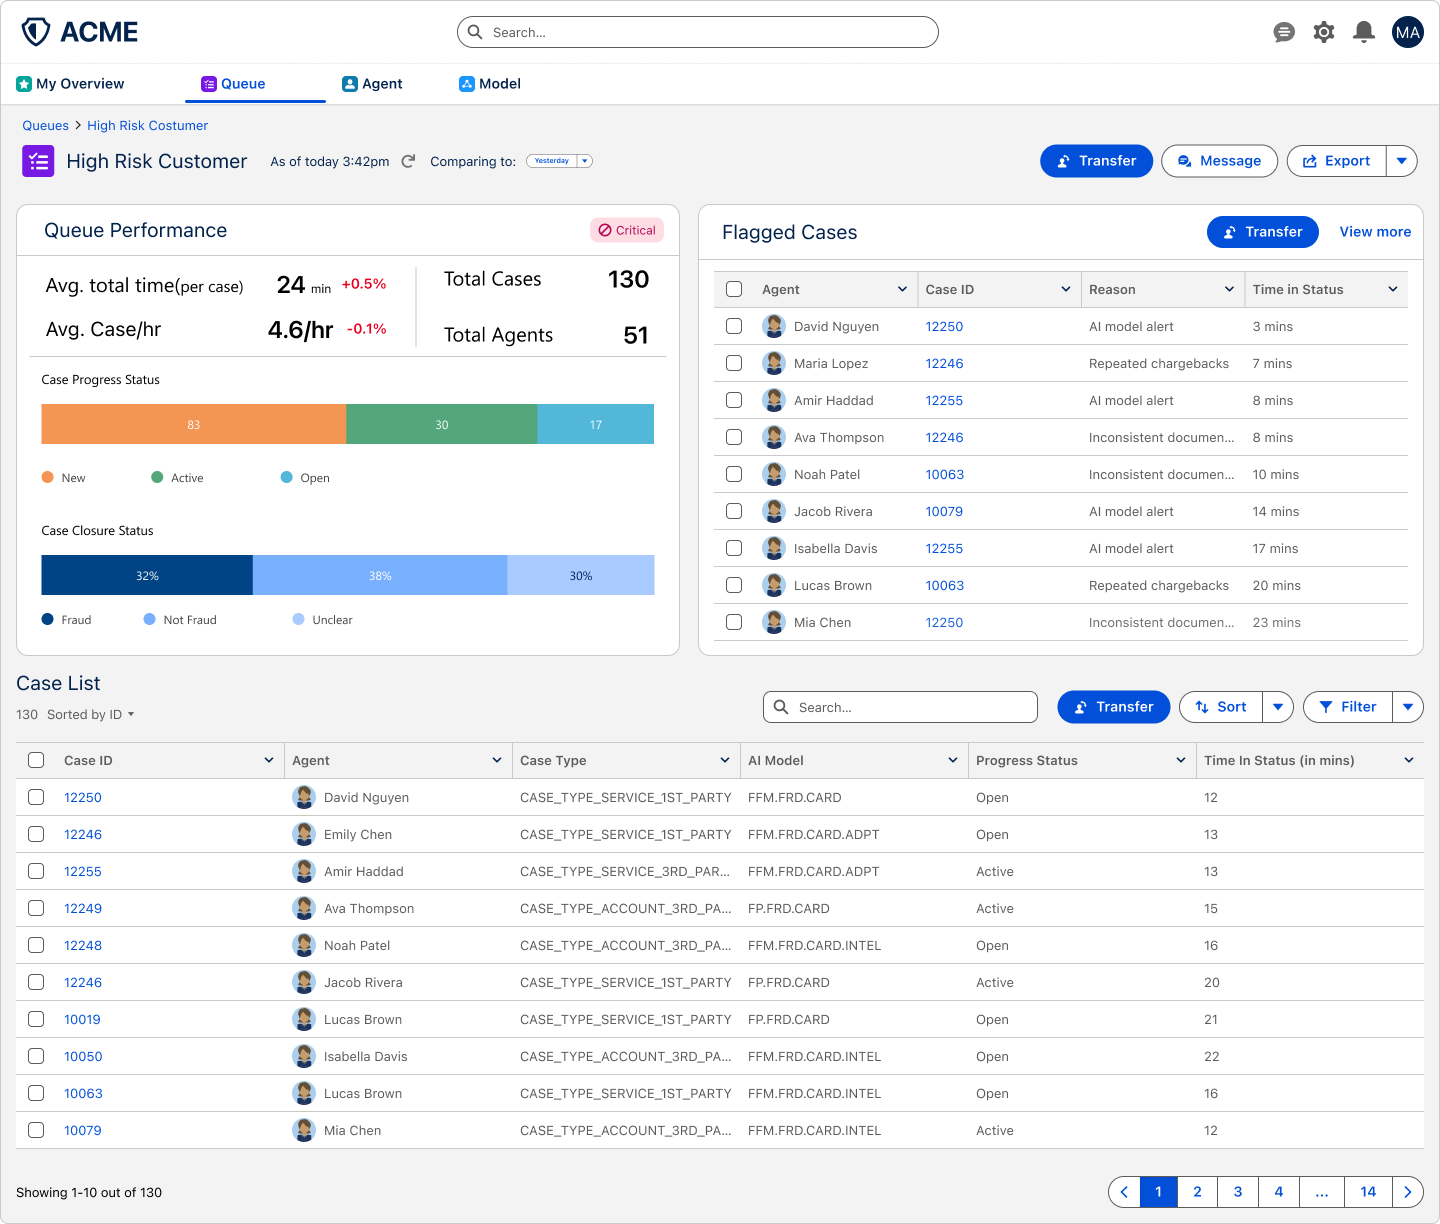Click Maria Lopez's avatar in Flagged Cases
The height and width of the screenshot is (1224, 1440).
pos(774,363)
